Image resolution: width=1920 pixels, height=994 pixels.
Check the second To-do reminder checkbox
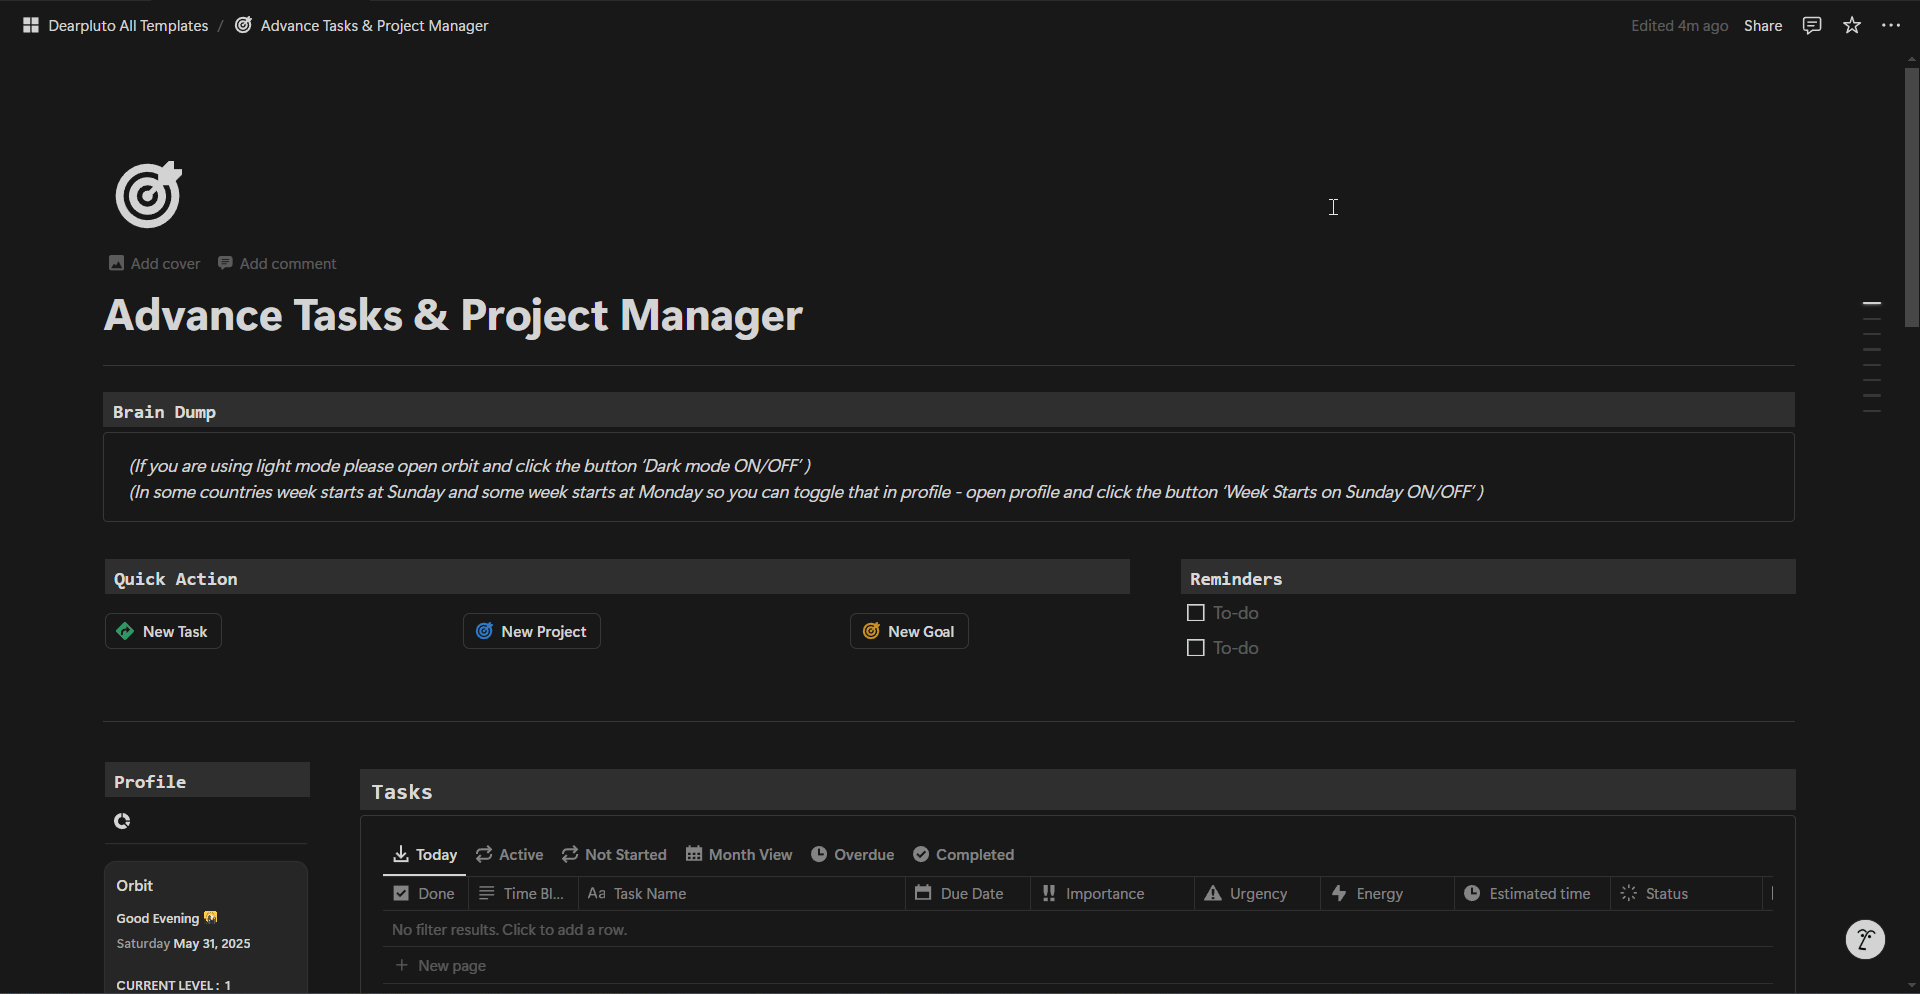[1195, 648]
